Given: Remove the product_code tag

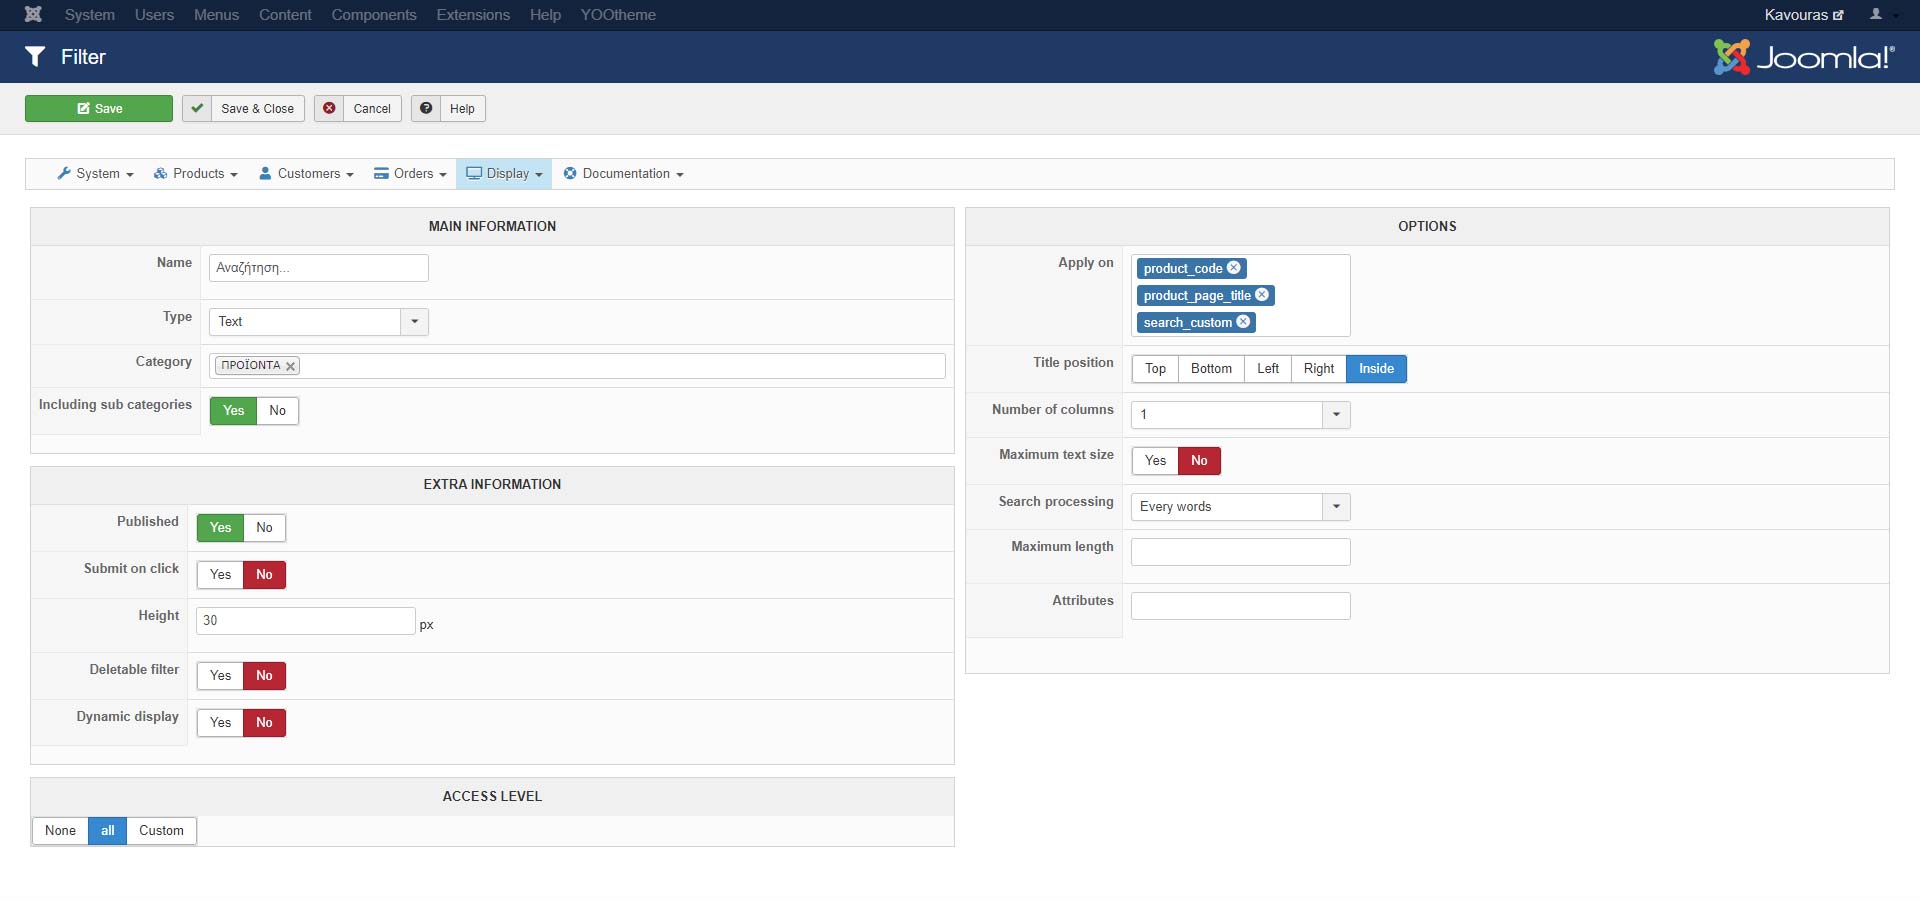Looking at the screenshot, I should [1234, 268].
